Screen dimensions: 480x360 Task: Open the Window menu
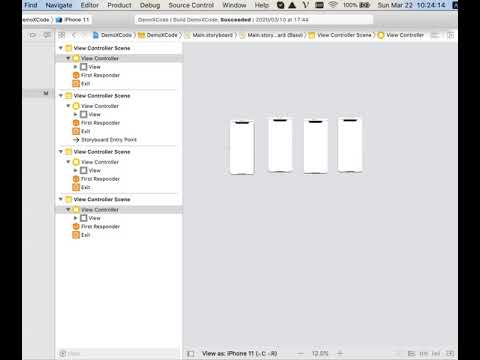pyautogui.click(x=234, y=5)
